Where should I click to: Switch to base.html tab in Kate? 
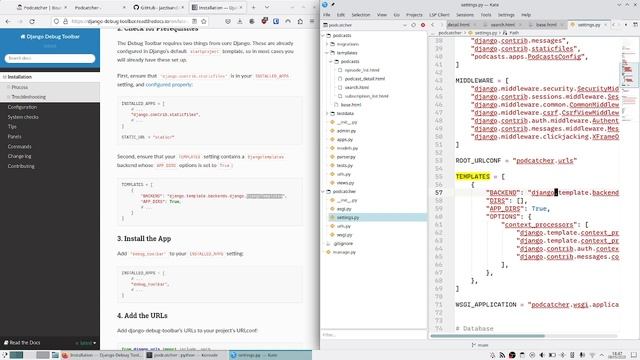[546, 25]
